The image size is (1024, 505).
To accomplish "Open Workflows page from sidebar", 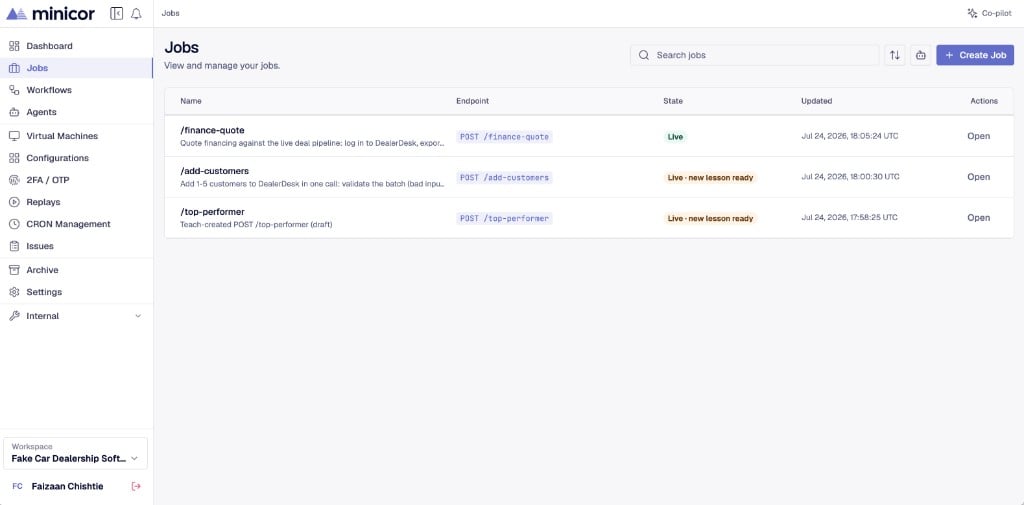I will [49, 90].
